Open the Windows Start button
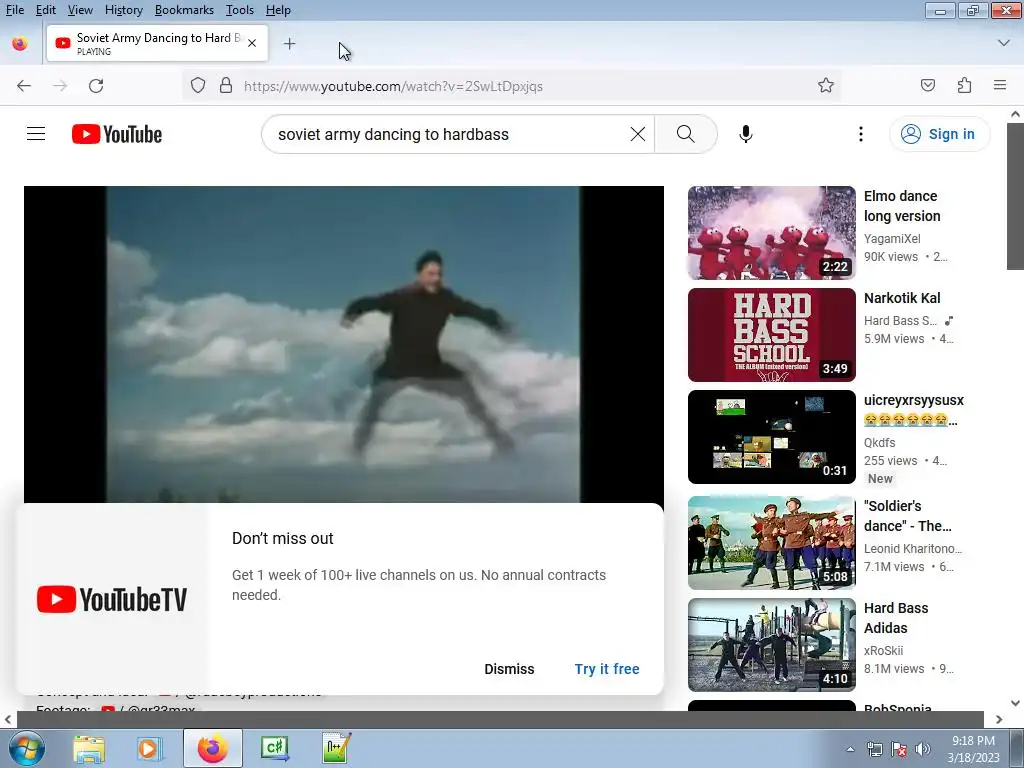The width and height of the screenshot is (1024, 768). click(x=27, y=748)
